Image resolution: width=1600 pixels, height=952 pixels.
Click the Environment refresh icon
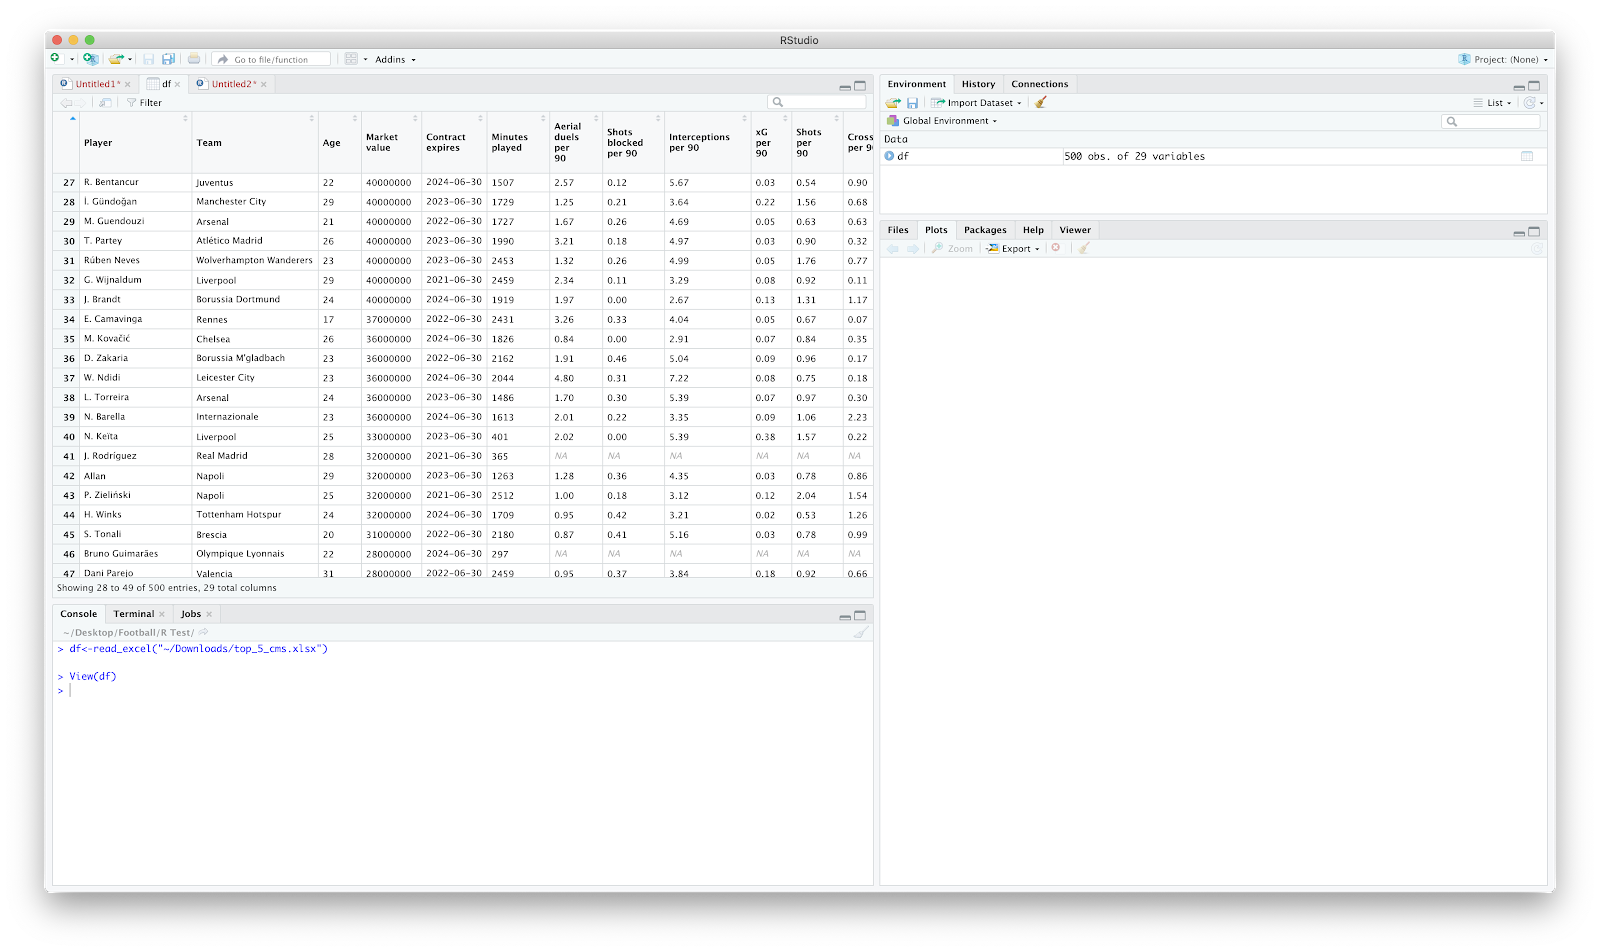pos(1529,103)
